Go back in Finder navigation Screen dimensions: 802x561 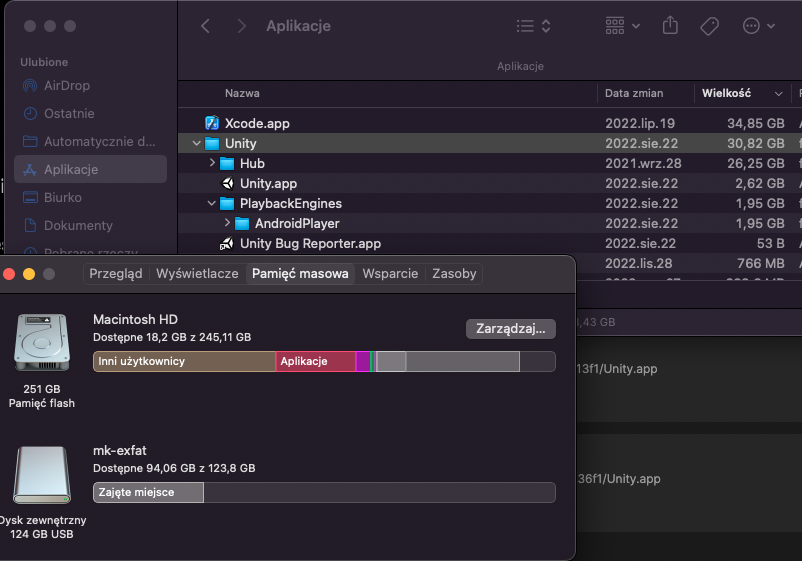[x=206, y=26]
